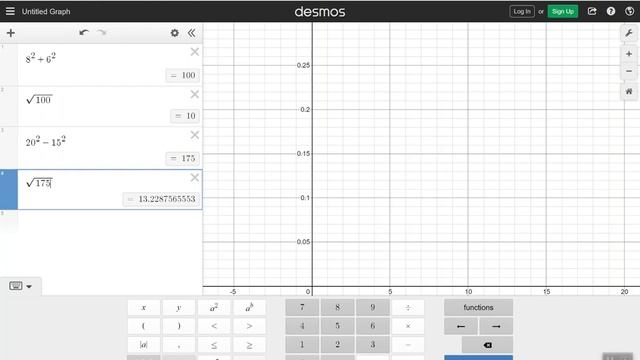Image resolution: width=640 pixels, height=360 pixels.
Task: Click the empty expression row five
Action: click(x=109, y=222)
